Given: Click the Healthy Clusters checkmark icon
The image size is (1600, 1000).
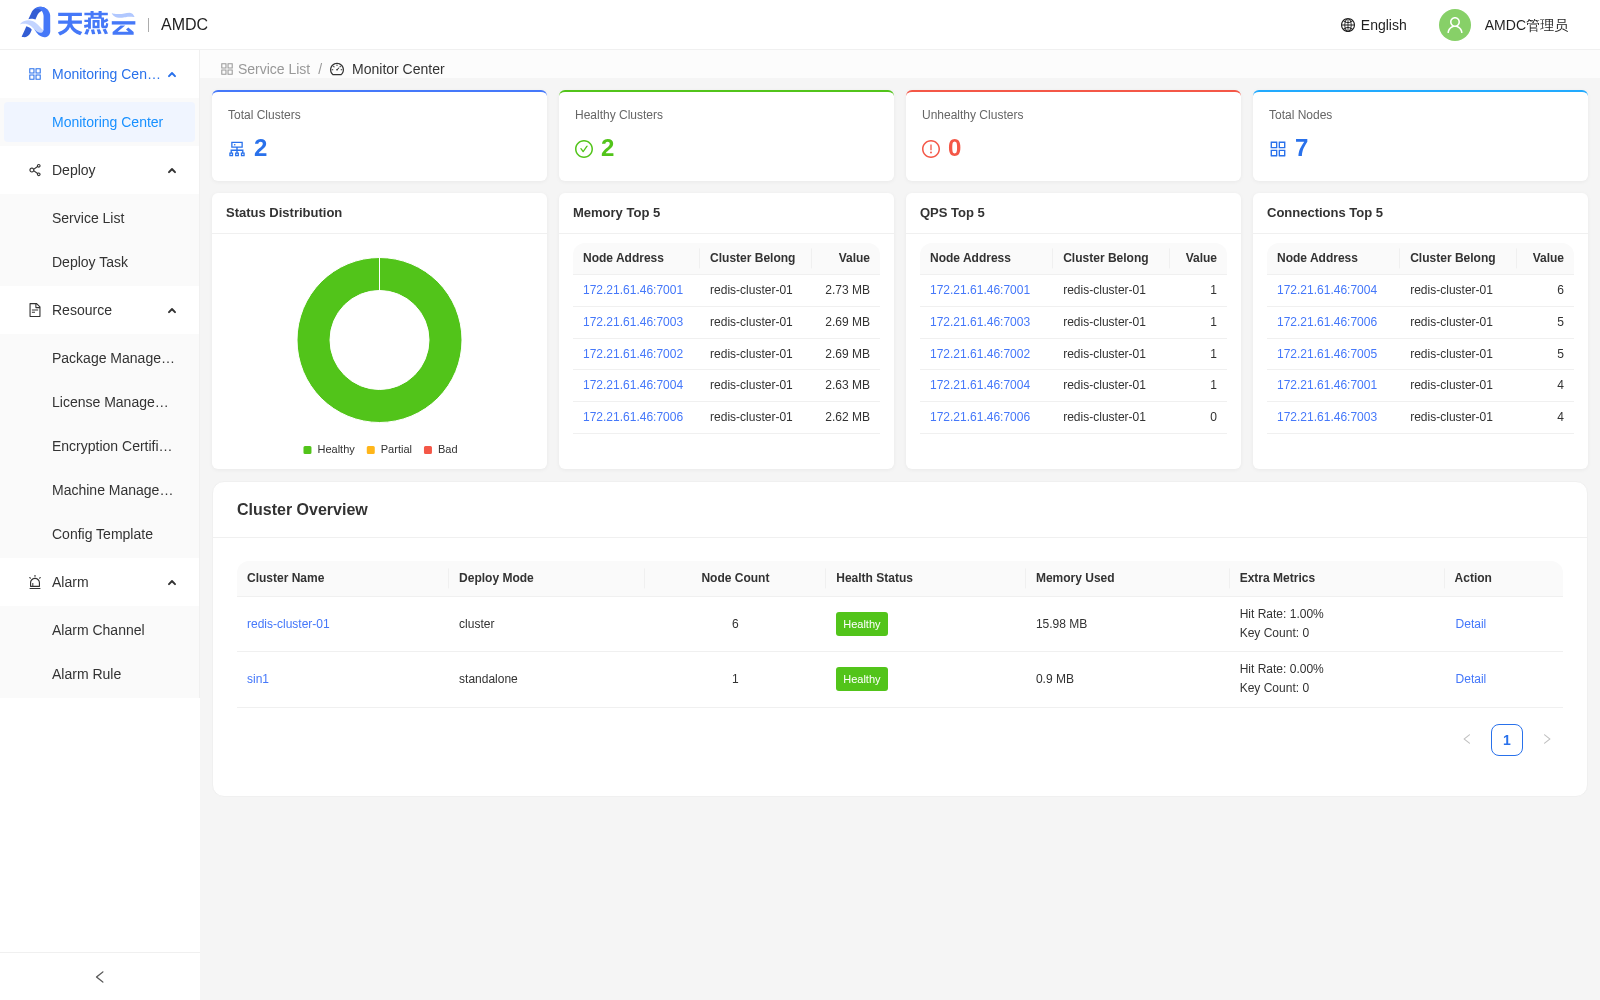Looking at the screenshot, I should pos(584,149).
